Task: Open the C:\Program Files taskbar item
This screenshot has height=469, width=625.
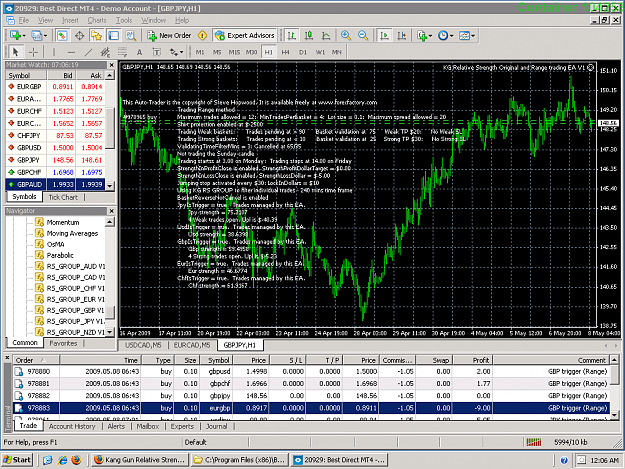Action: tap(240, 460)
